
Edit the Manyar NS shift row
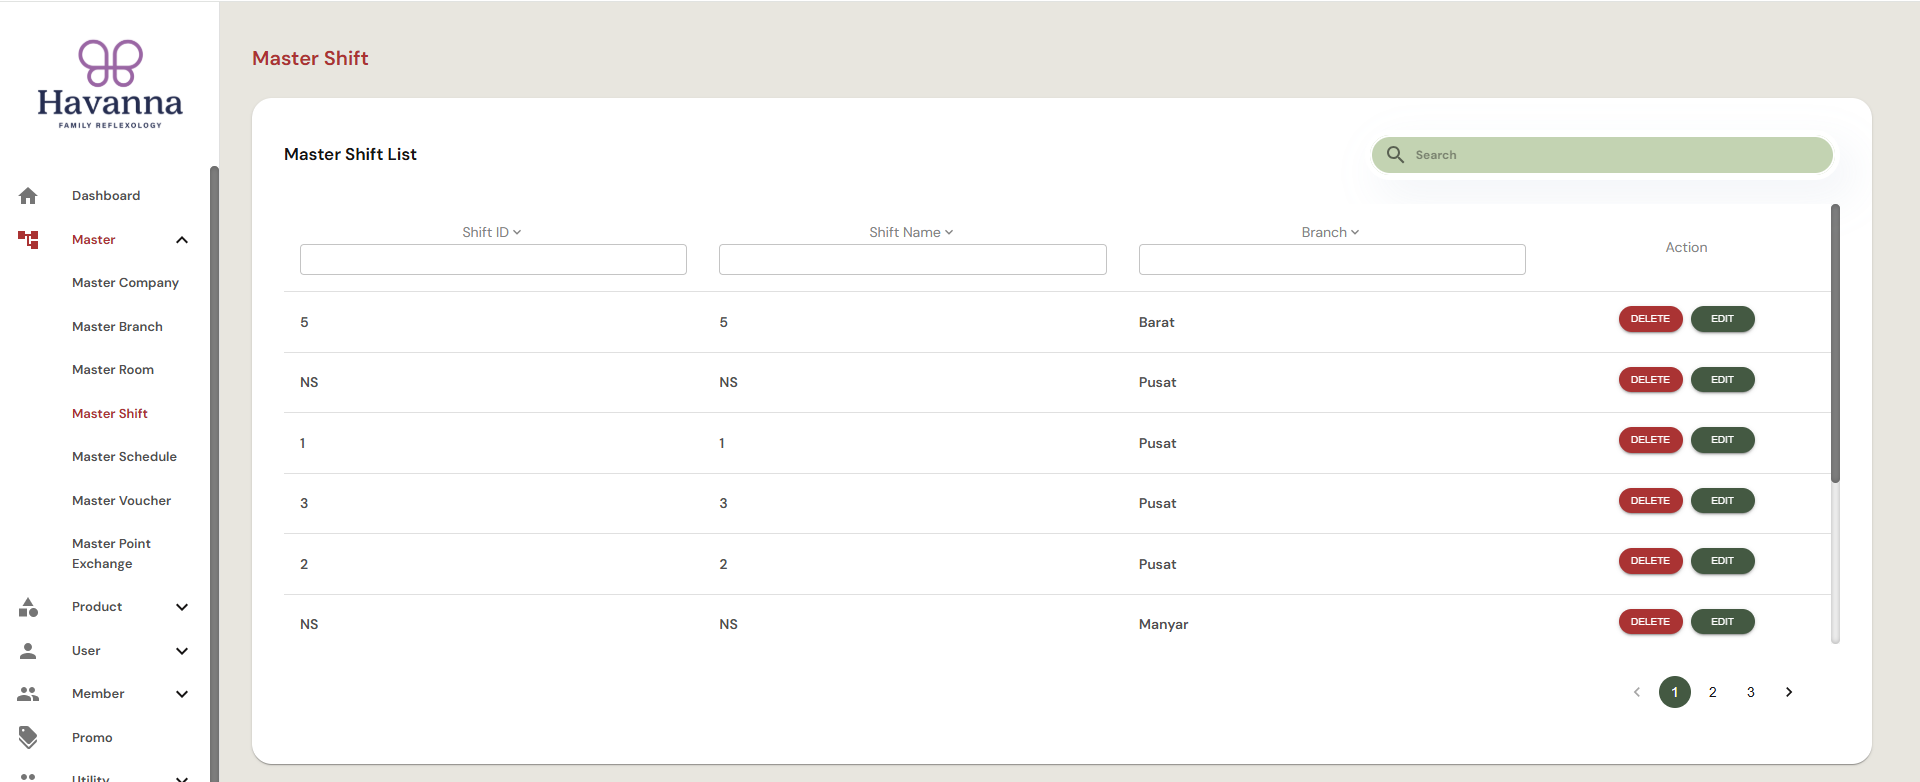1722,622
